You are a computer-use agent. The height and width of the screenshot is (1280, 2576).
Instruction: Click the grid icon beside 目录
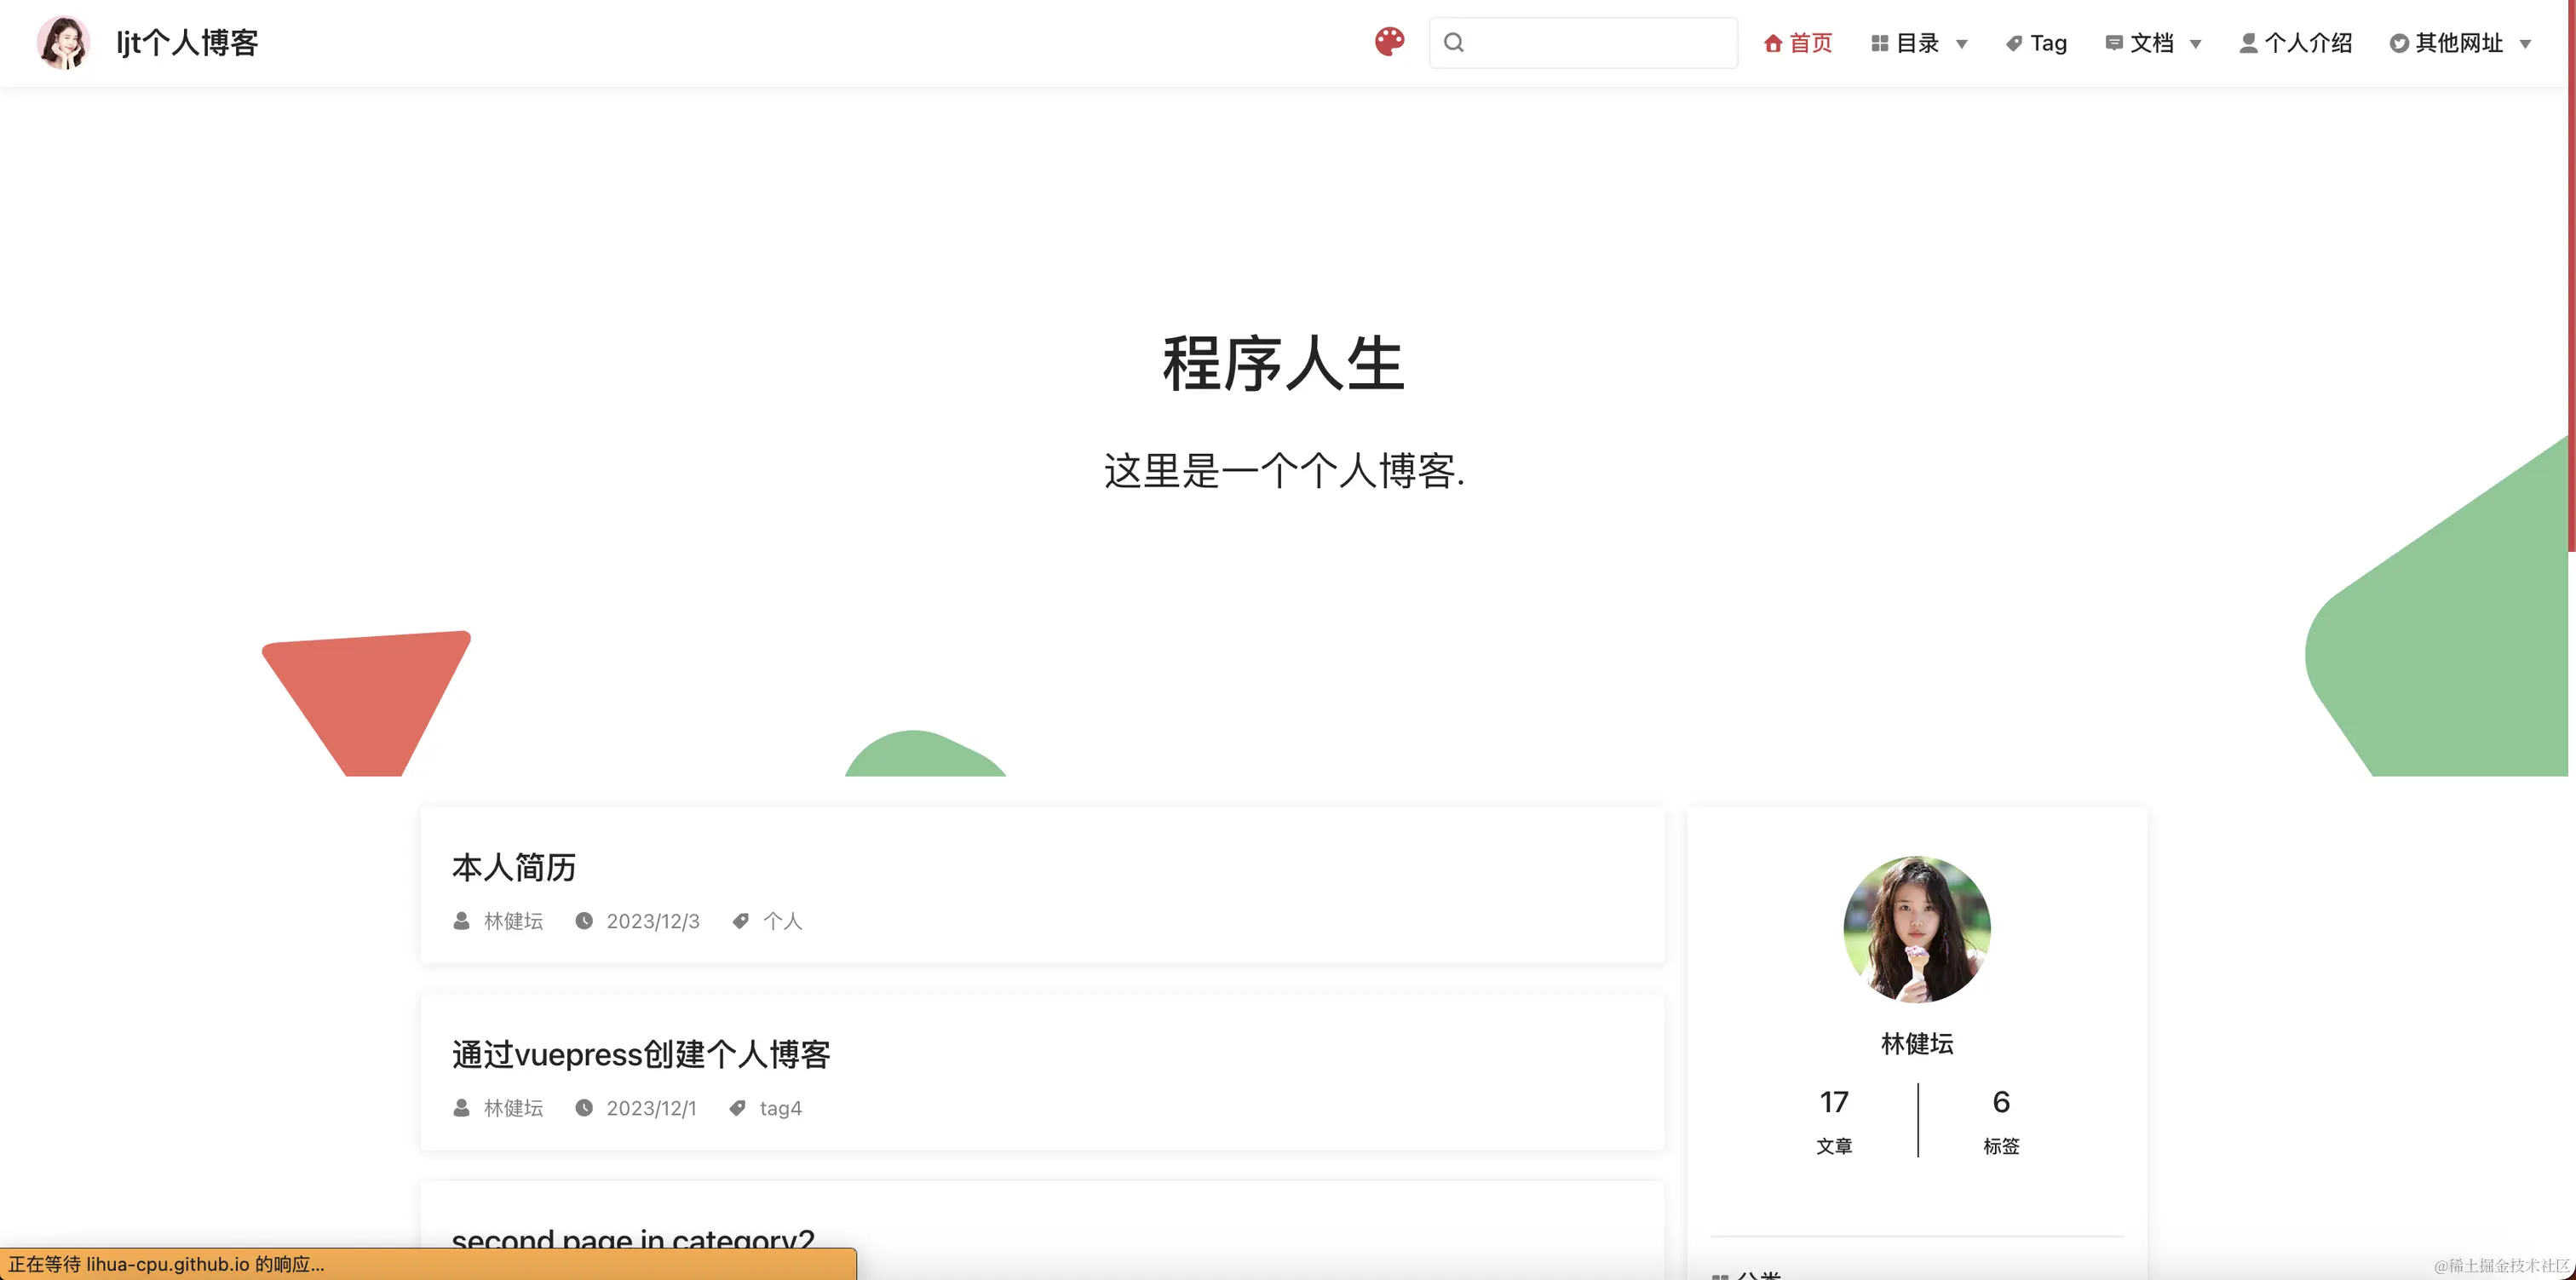click(x=1879, y=42)
